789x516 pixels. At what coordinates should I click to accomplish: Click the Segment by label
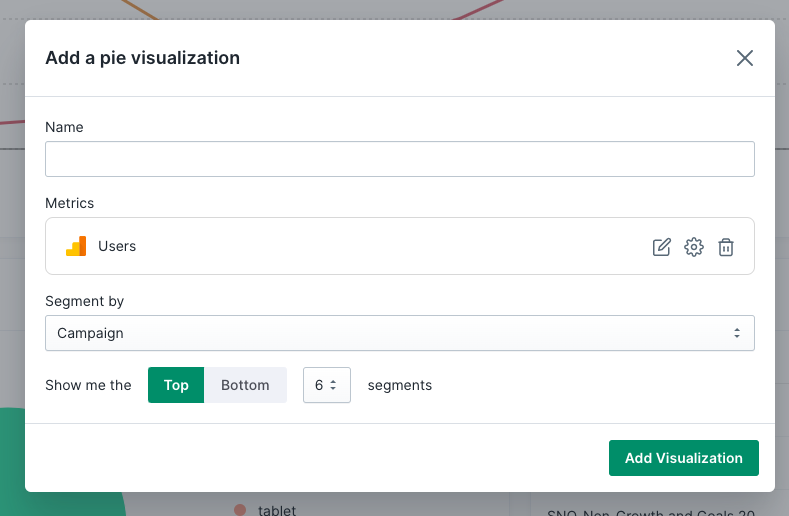pos(84,301)
